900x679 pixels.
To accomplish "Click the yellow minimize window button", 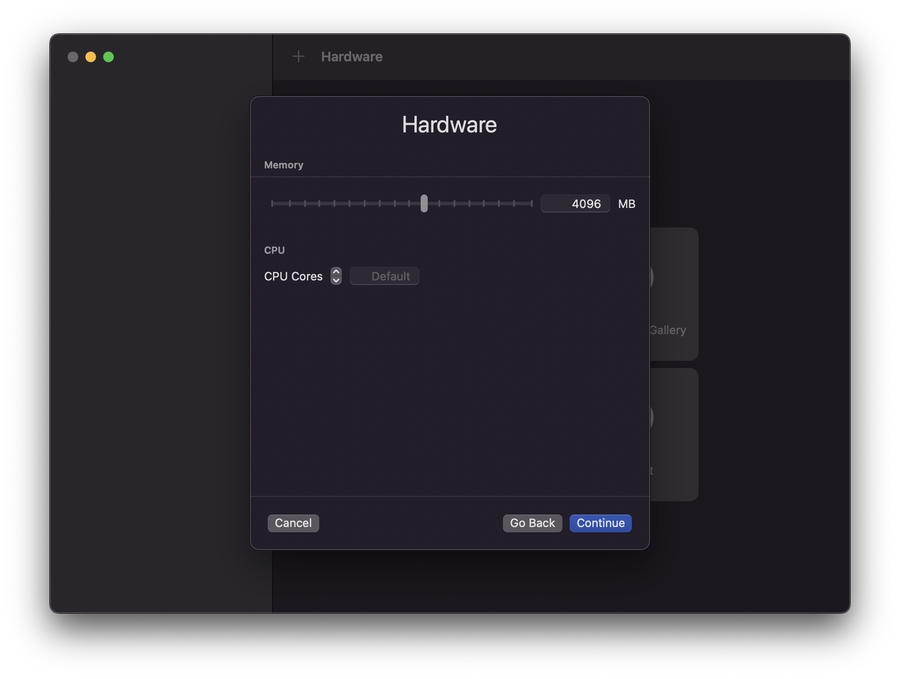I will 91,57.
